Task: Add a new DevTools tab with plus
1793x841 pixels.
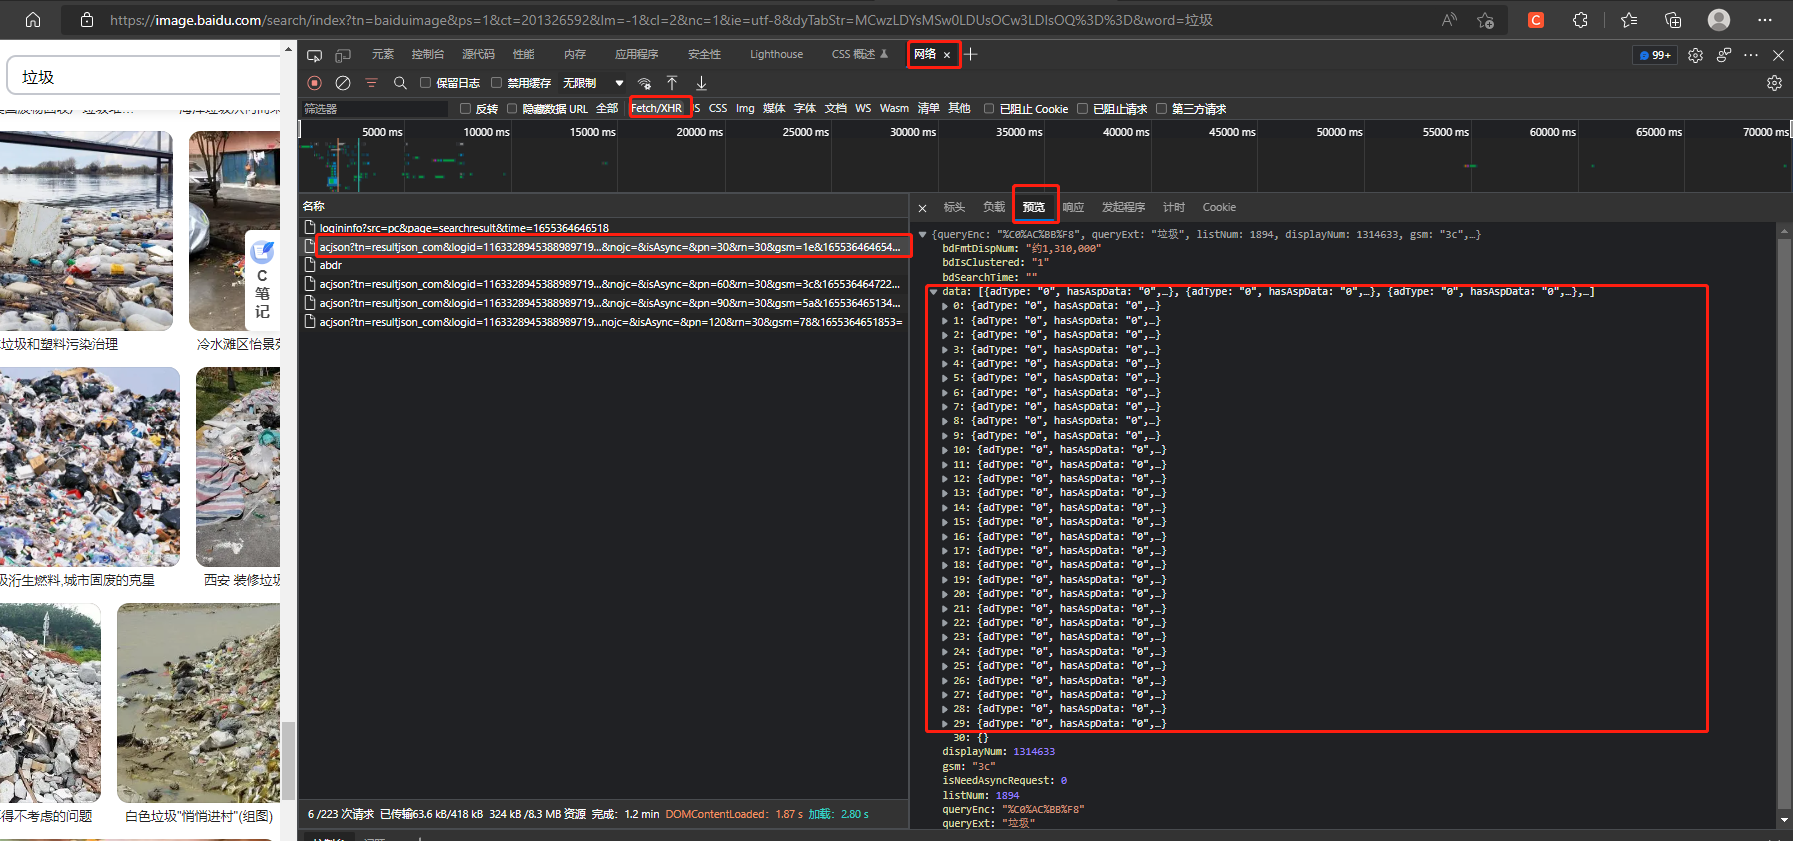Action: click(971, 54)
